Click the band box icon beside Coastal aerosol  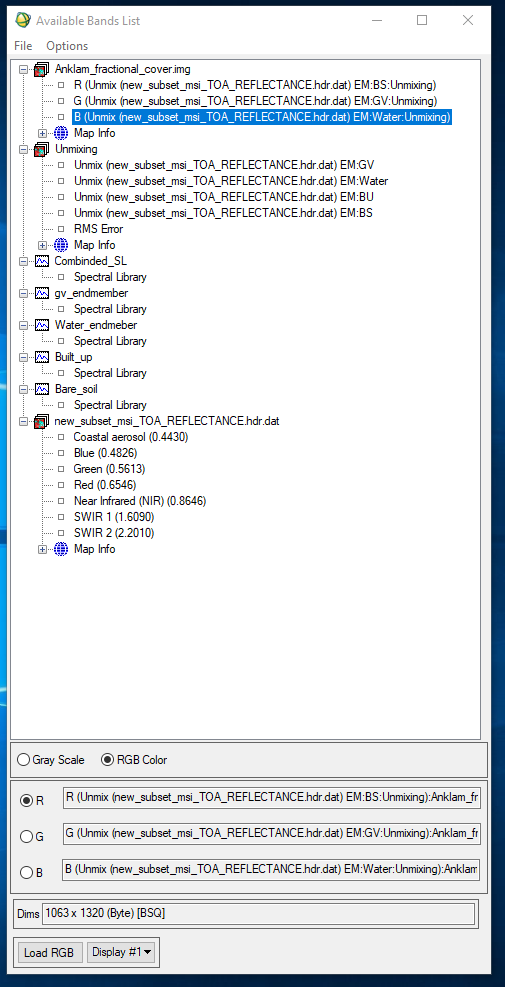pyautogui.click(x=61, y=437)
